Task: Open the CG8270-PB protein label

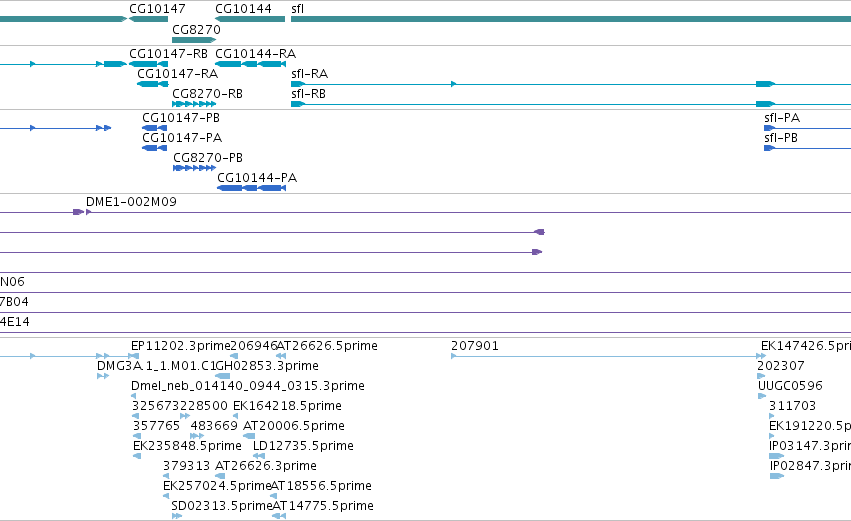Action: pyautogui.click(x=208, y=158)
